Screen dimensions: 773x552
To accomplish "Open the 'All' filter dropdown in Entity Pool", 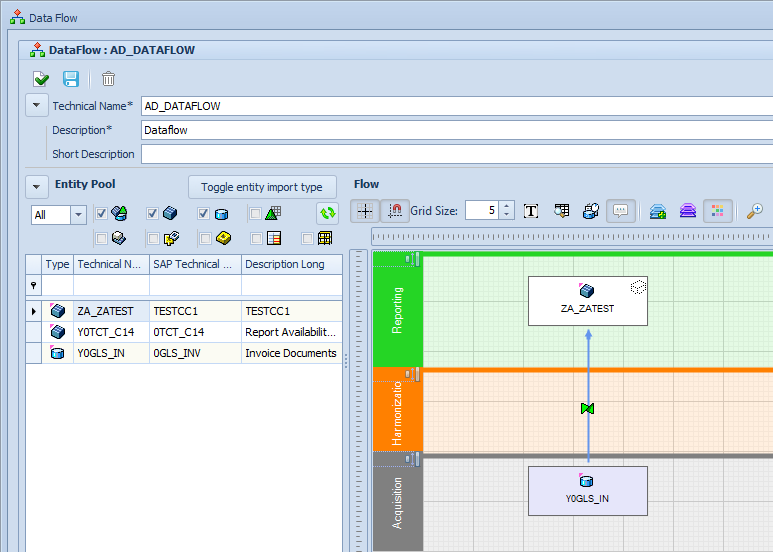I will pyautogui.click(x=78, y=215).
